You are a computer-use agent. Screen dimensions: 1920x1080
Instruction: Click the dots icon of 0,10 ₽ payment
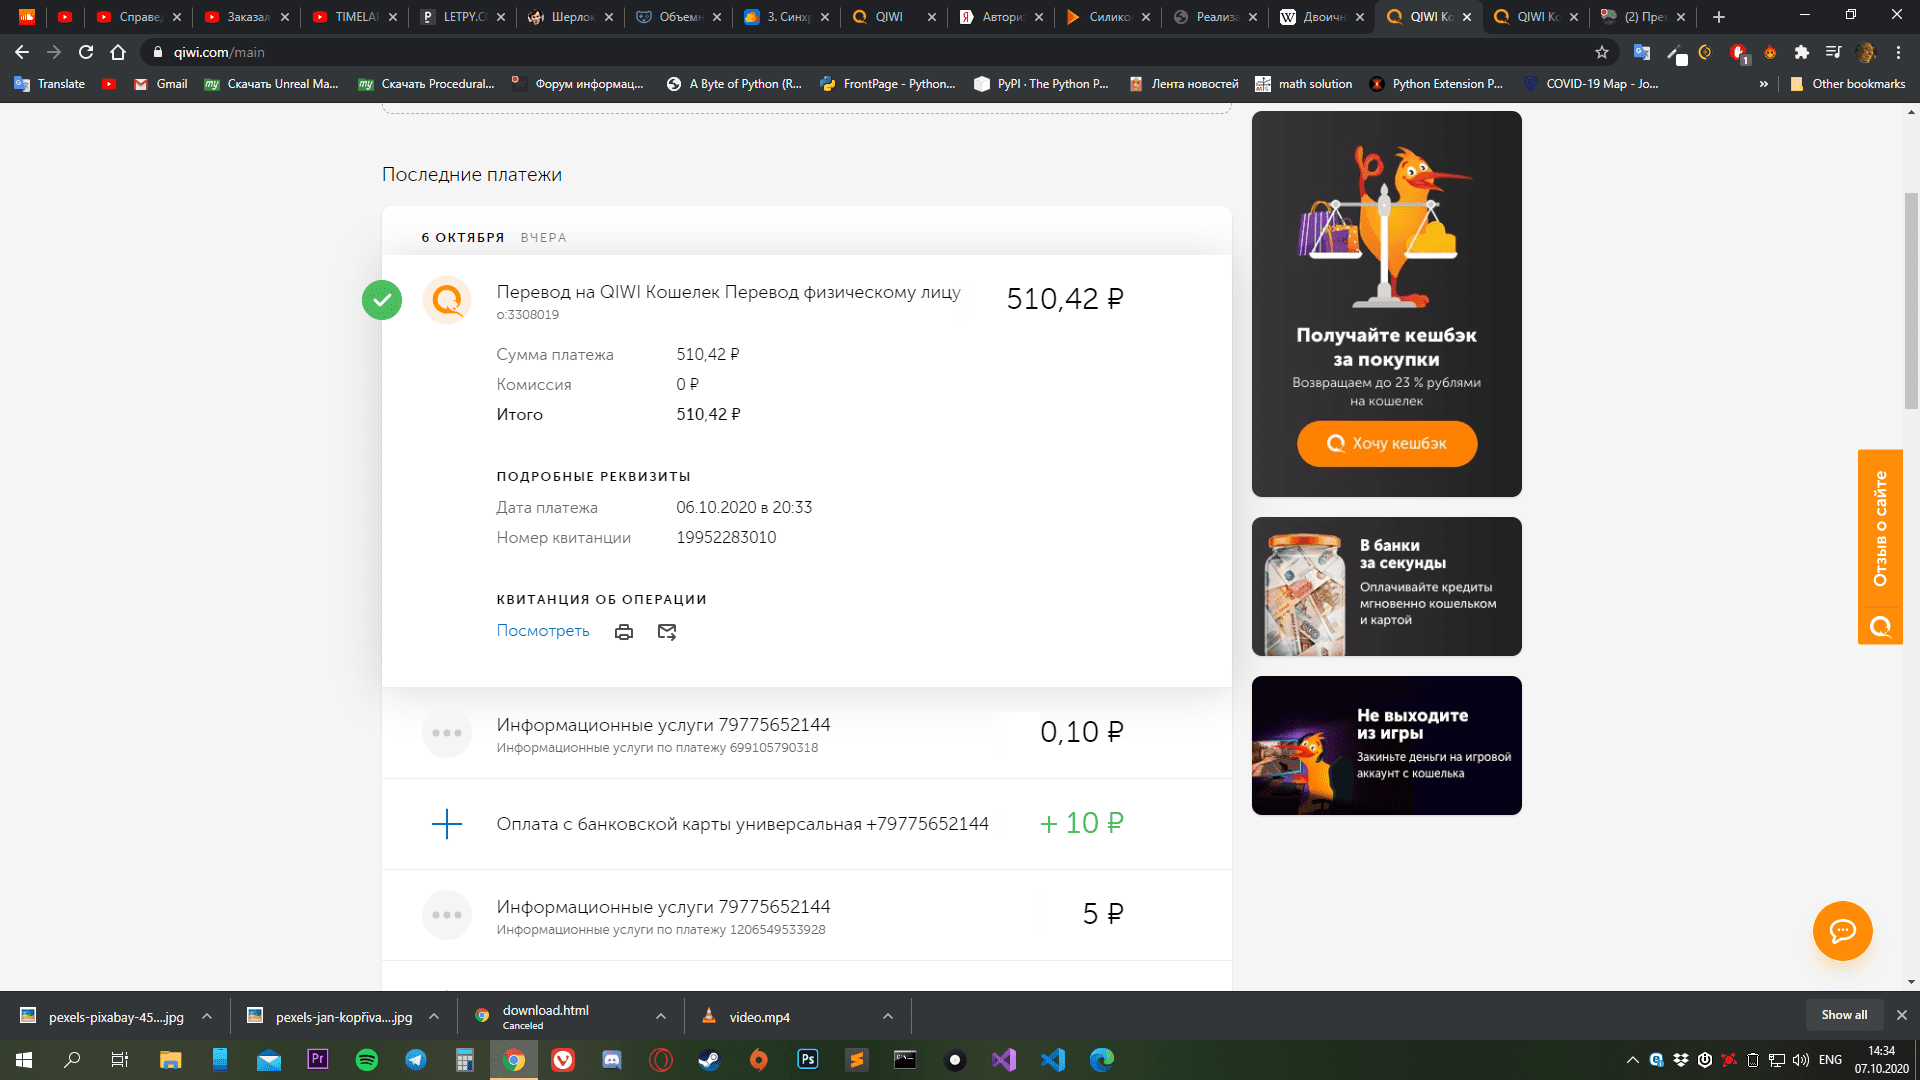[x=447, y=733]
